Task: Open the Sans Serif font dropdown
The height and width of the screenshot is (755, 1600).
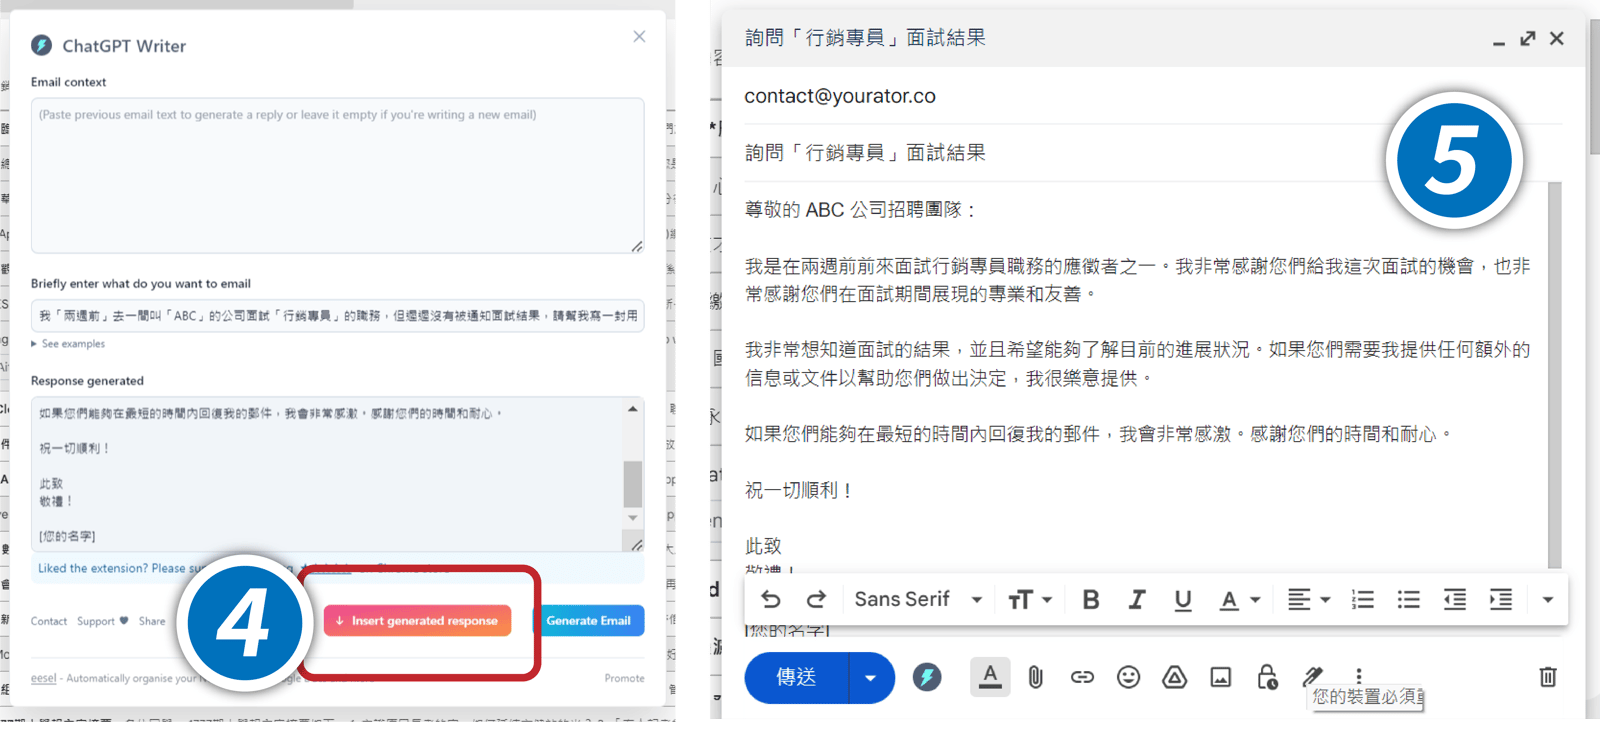Action: 917,599
